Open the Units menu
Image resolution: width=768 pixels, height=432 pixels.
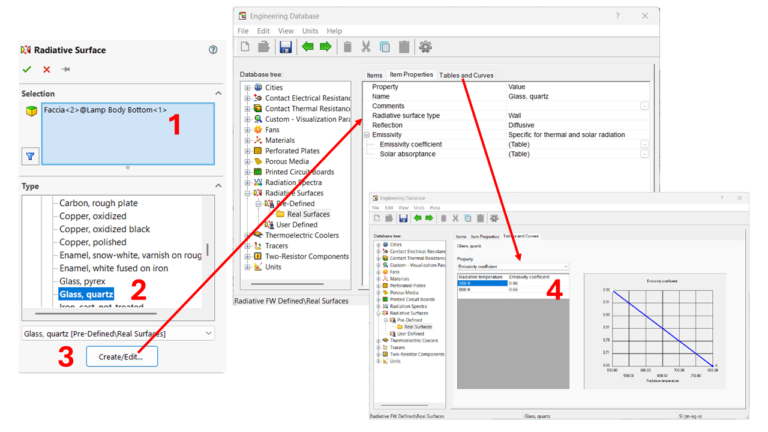(x=310, y=31)
